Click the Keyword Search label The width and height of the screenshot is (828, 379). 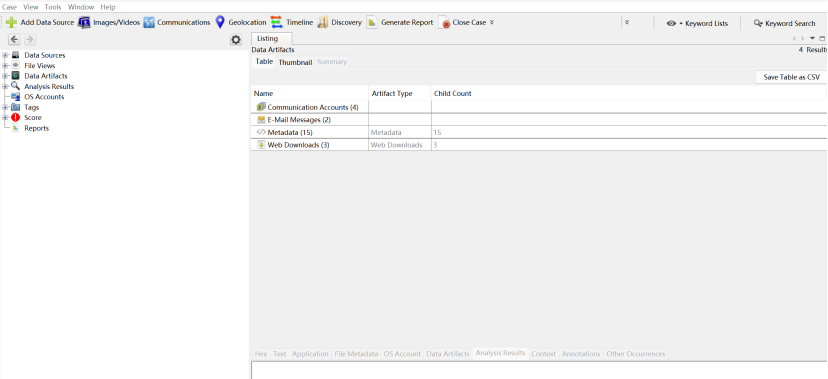pos(791,24)
